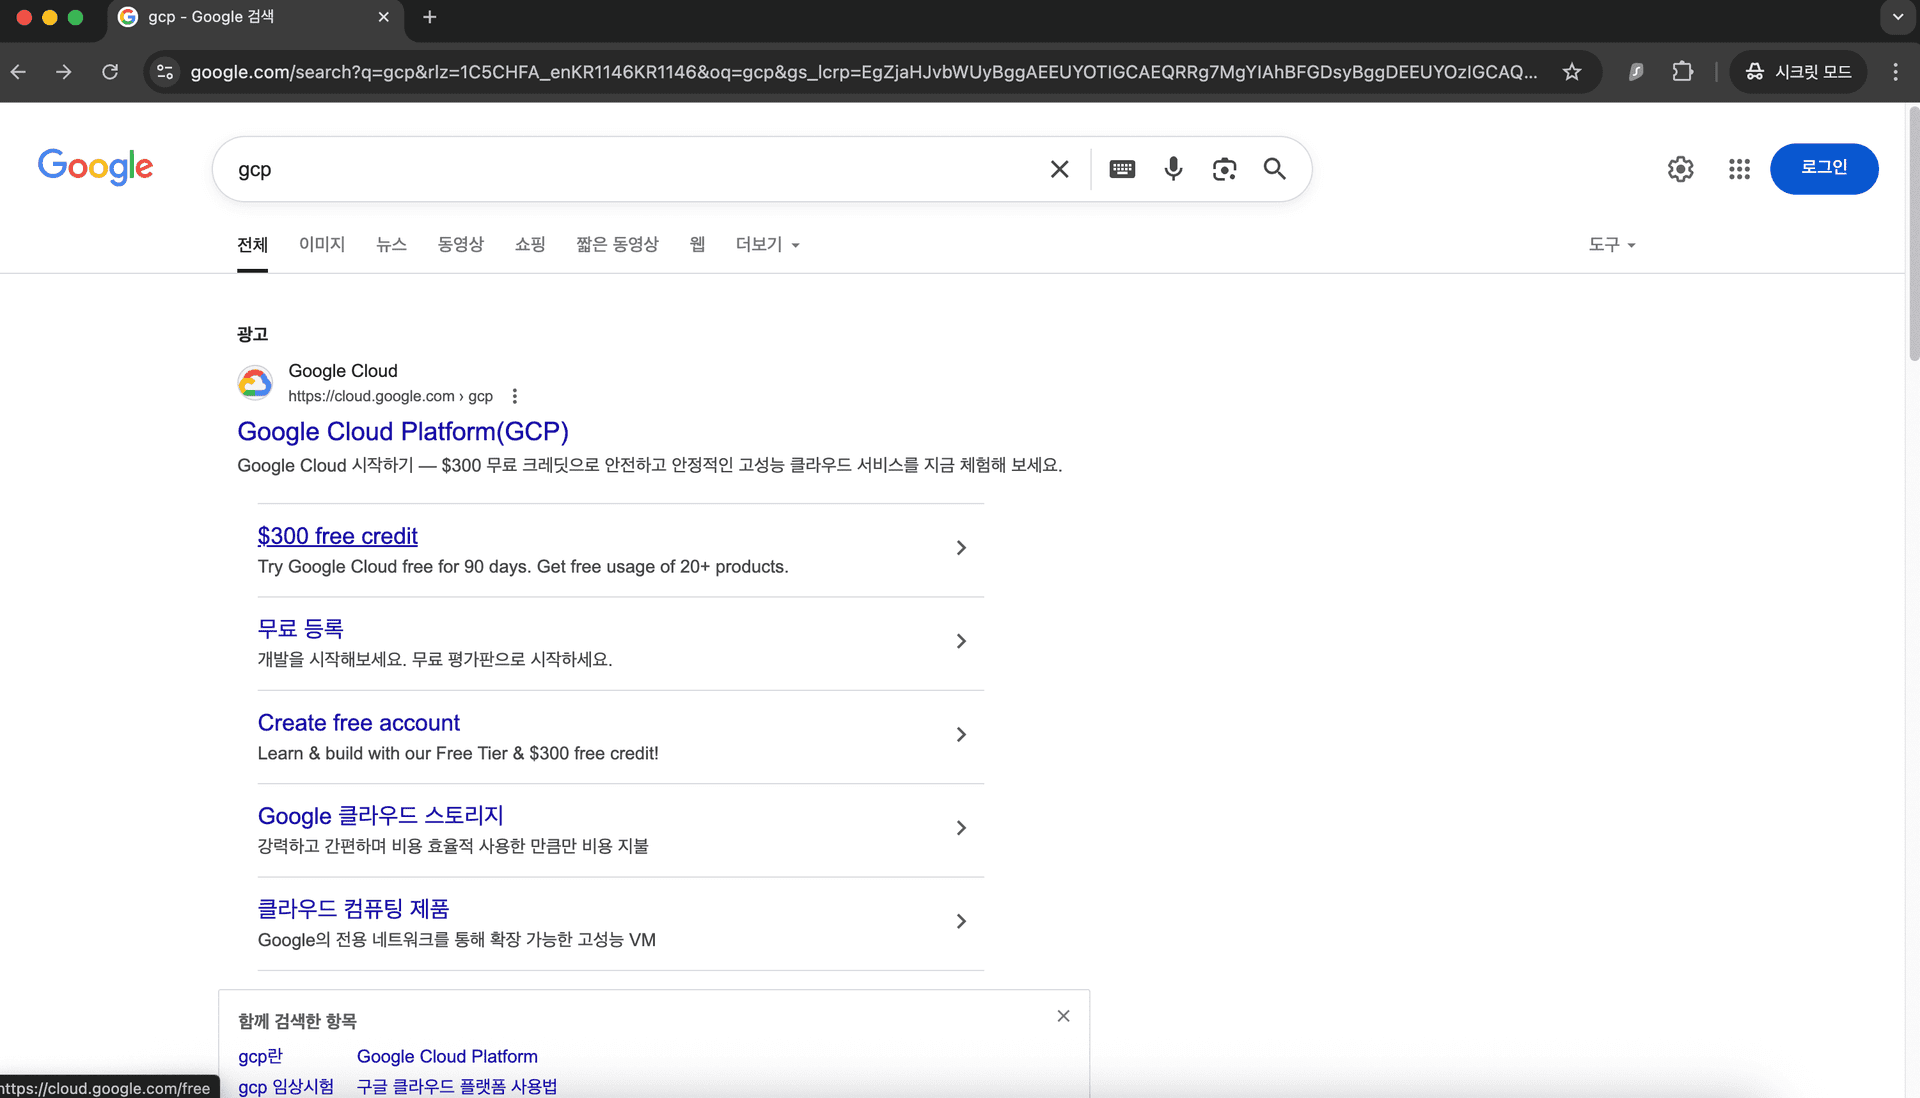1920x1098 pixels.
Task: Click chevron beside 무료 등록
Action: [961, 641]
